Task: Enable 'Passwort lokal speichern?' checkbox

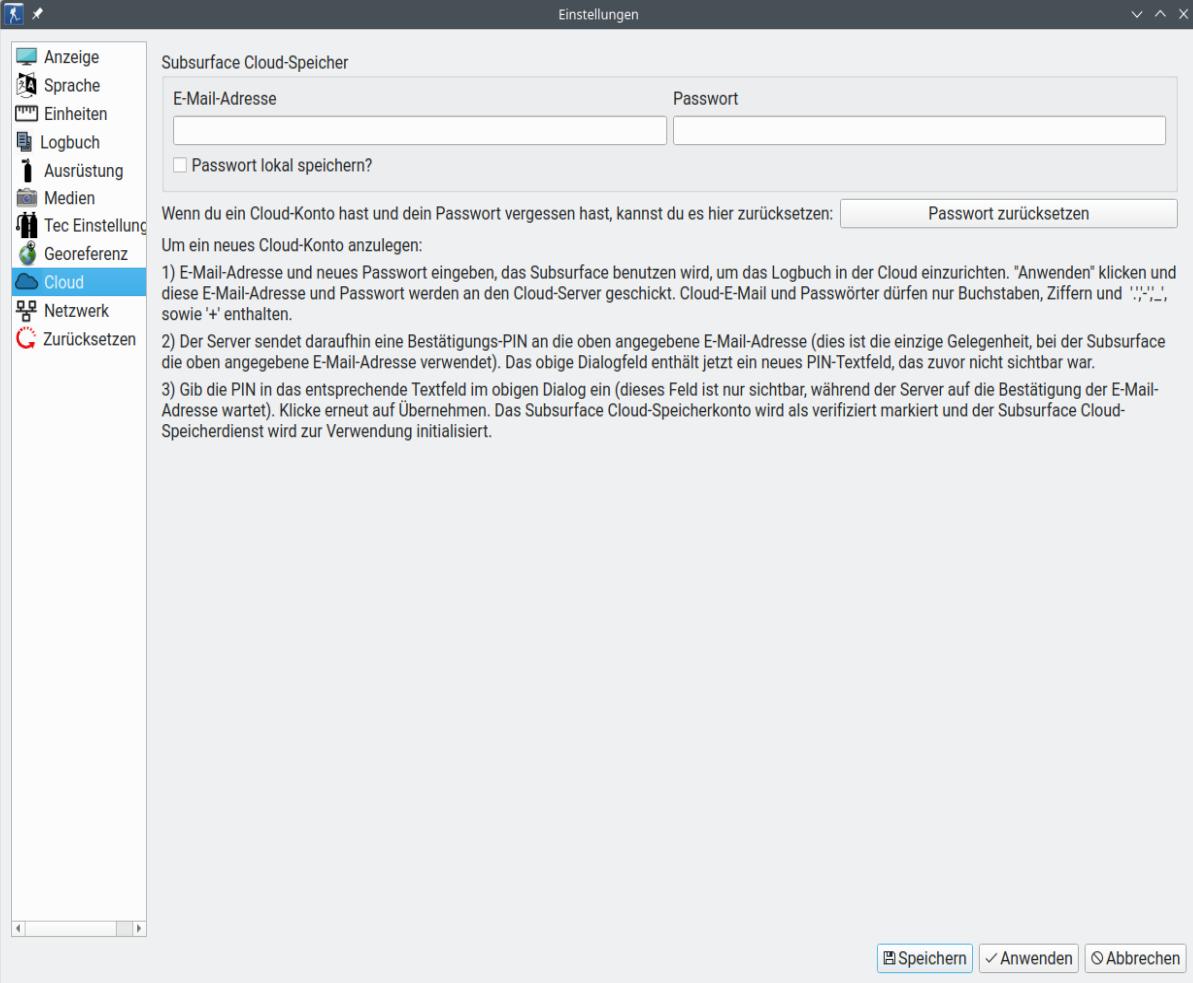Action: pos(180,165)
